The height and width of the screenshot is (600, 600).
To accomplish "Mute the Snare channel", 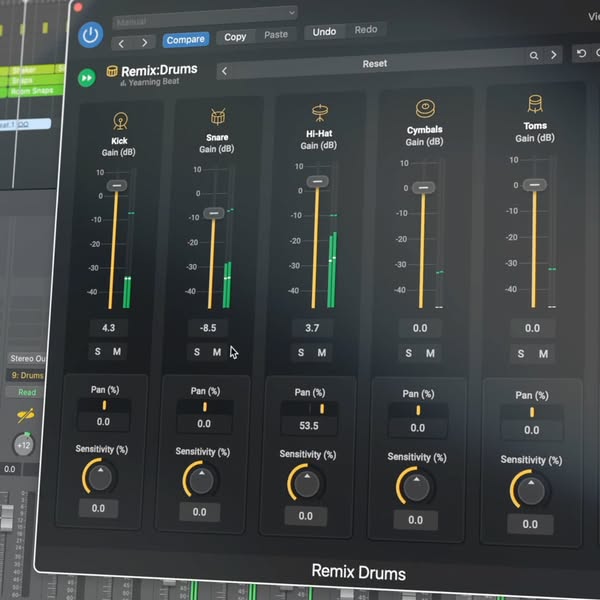I will [x=217, y=352].
